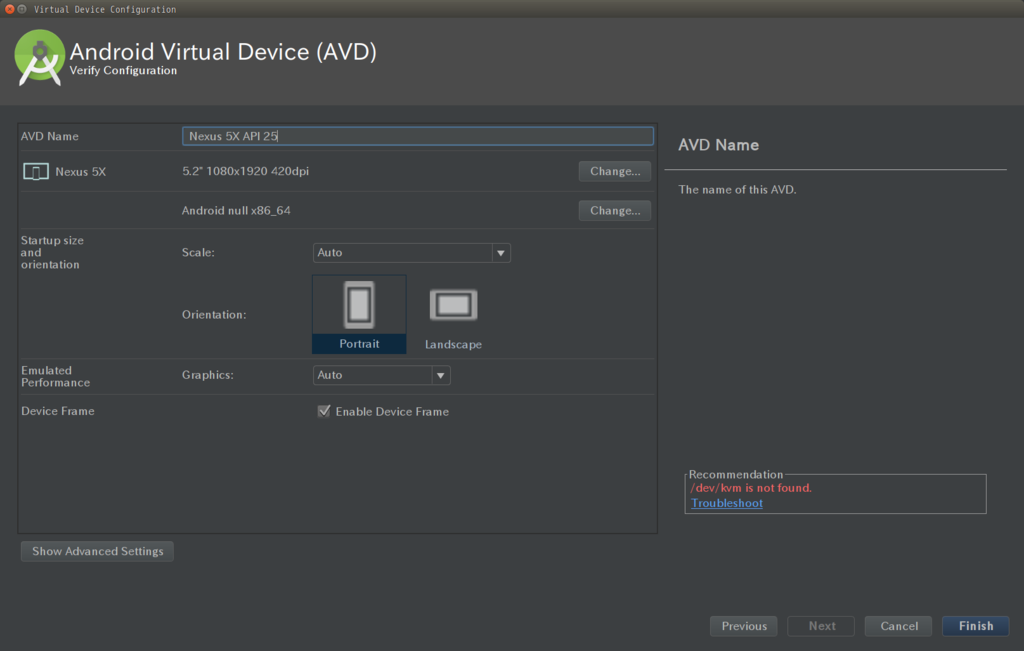The width and height of the screenshot is (1024, 651).
Task: Show Advanced Settings
Action: click(x=97, y=551)
